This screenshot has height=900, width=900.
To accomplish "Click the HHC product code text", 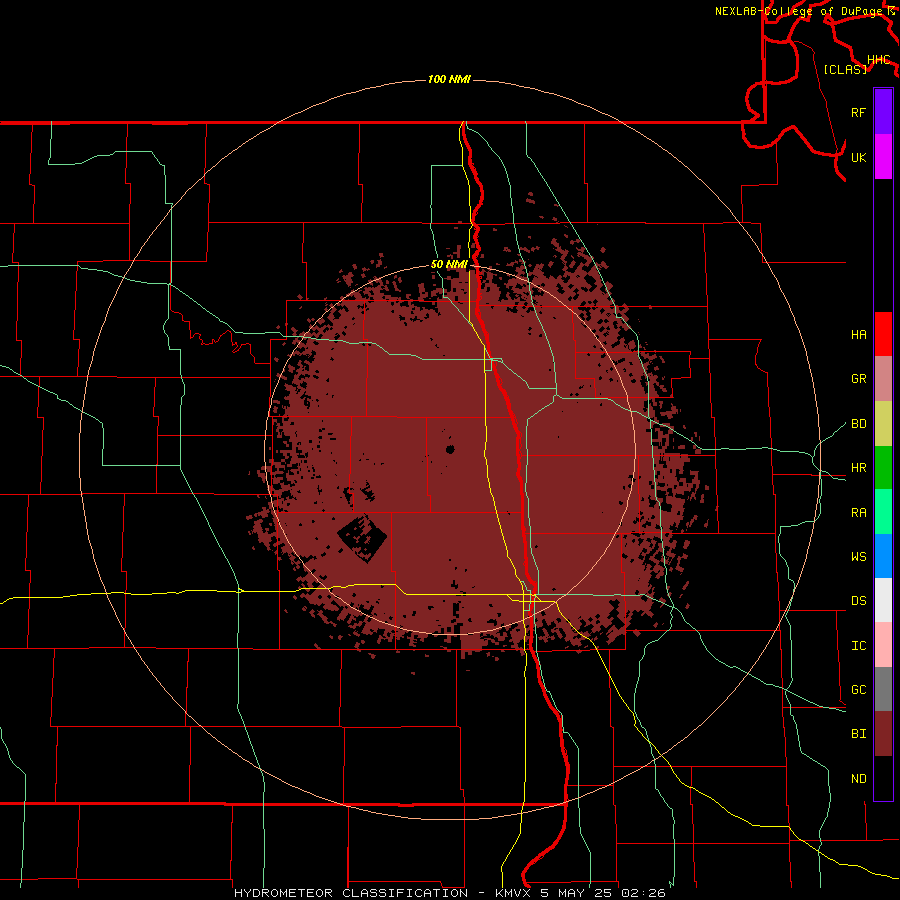I will [x=878, y=60].
